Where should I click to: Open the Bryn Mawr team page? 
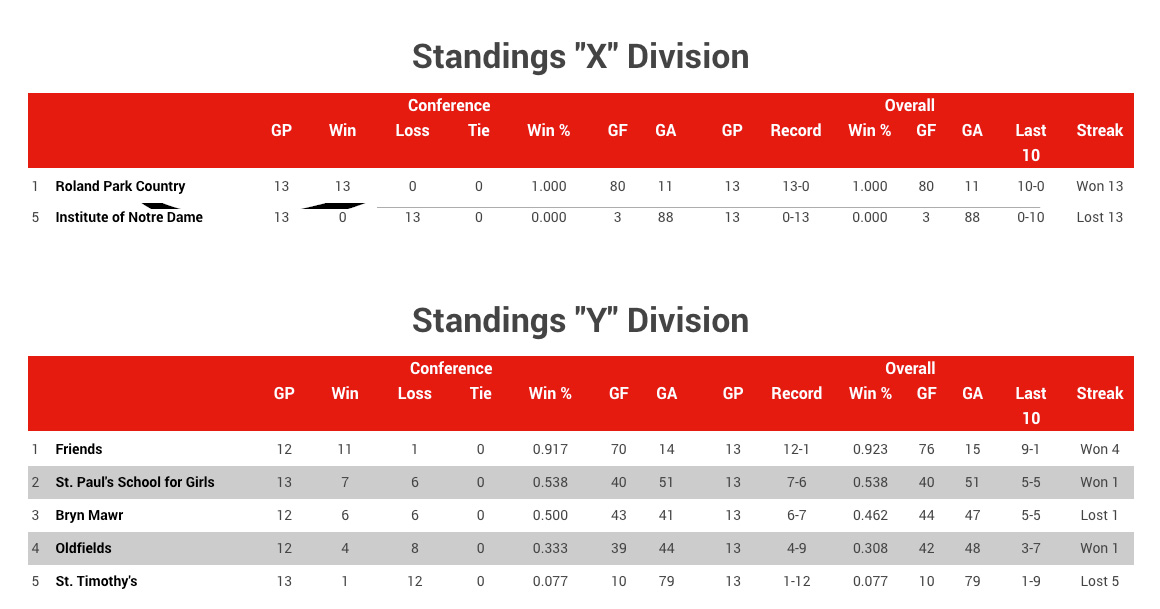click(x=89, y=515)
